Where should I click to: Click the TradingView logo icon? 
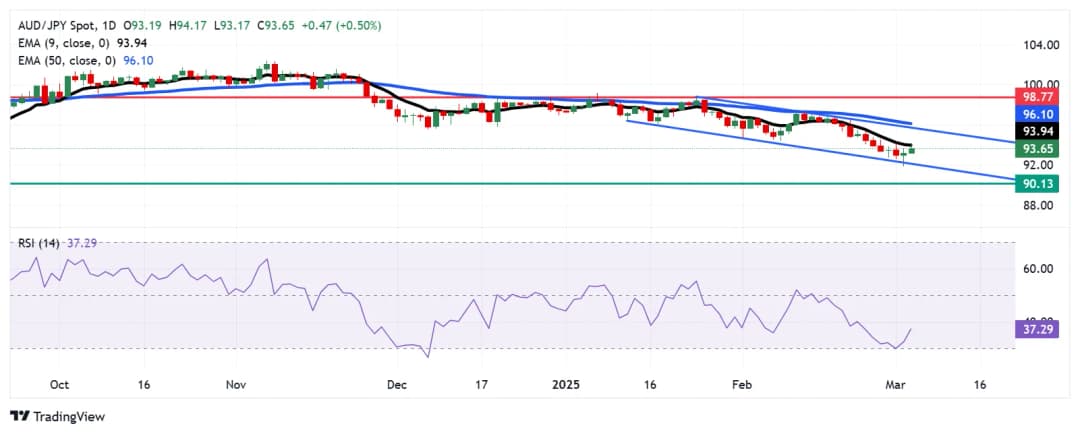[19, 416]
